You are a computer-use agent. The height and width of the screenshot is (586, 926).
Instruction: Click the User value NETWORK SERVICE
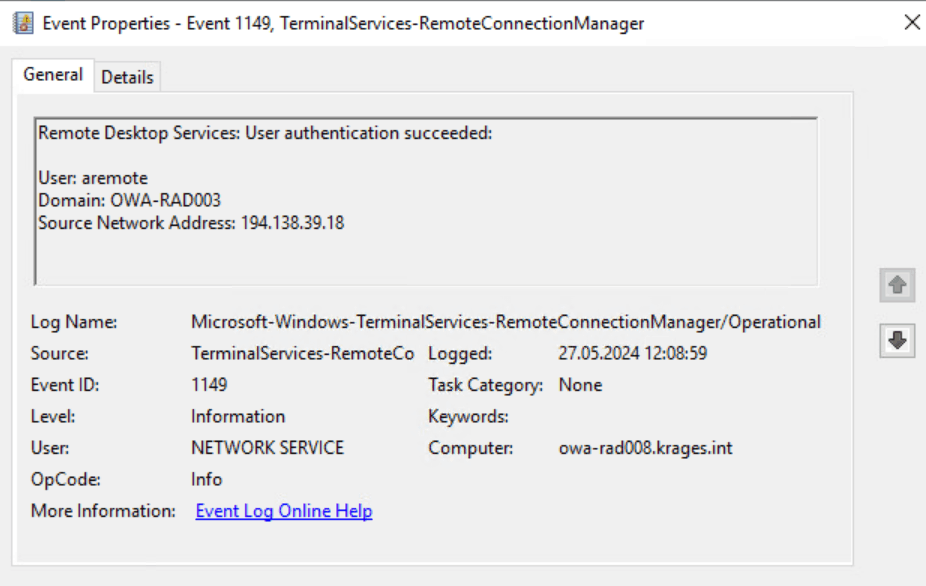(267, 448)
